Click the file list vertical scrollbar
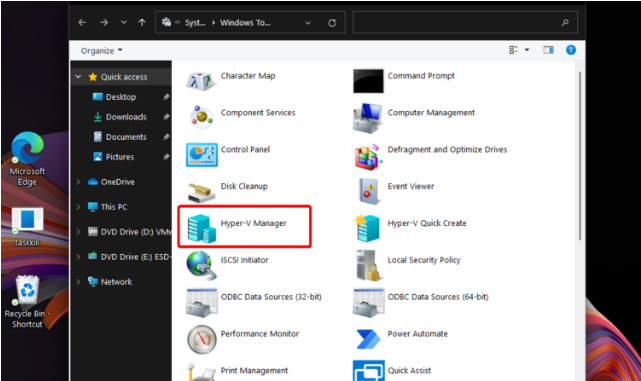This screenshot has width=641, height=381. click(x=580, y=155)
